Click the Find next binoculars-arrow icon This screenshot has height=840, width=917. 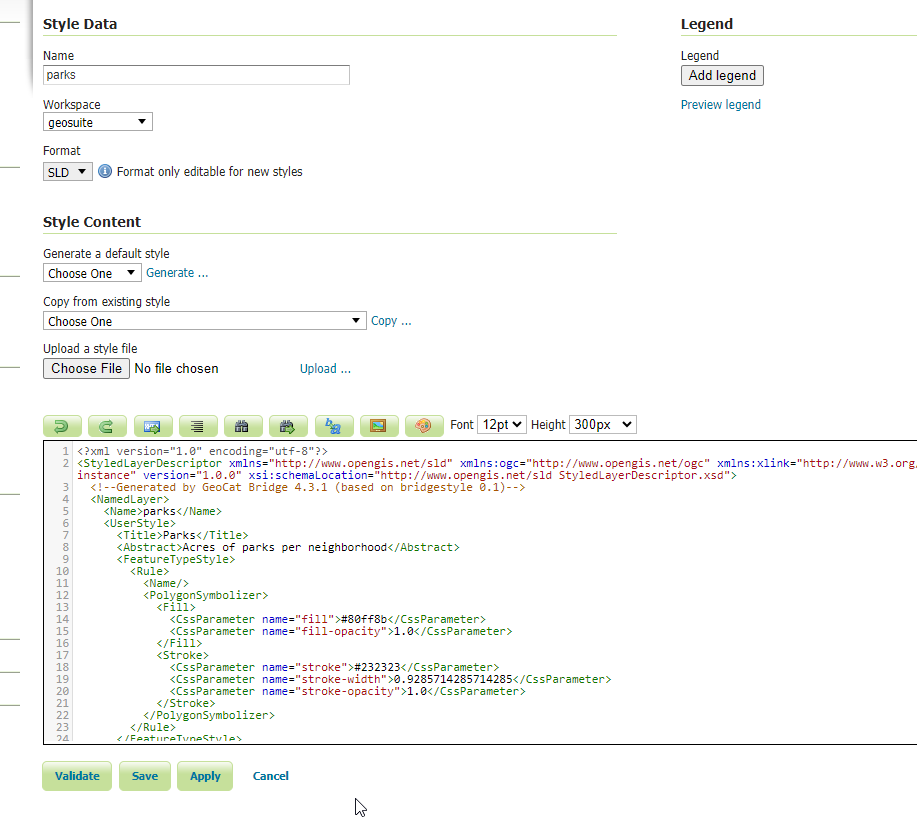(288, 426)
